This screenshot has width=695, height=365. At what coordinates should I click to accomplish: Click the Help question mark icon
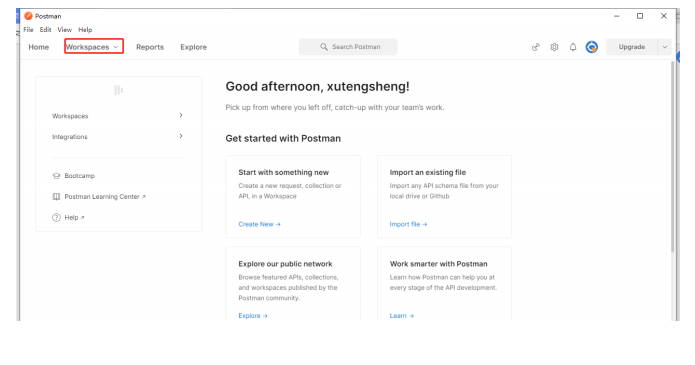pos(56,217)
